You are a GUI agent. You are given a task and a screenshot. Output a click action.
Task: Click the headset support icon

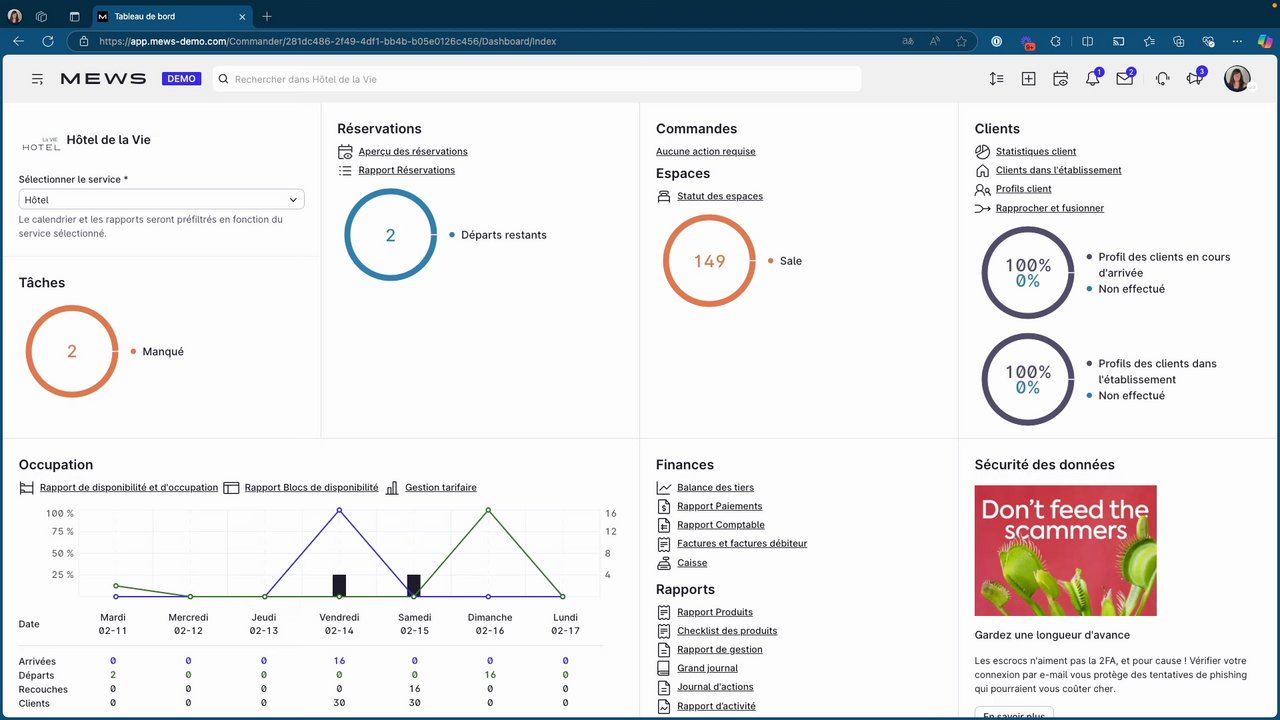click(x=1162, y=79)
